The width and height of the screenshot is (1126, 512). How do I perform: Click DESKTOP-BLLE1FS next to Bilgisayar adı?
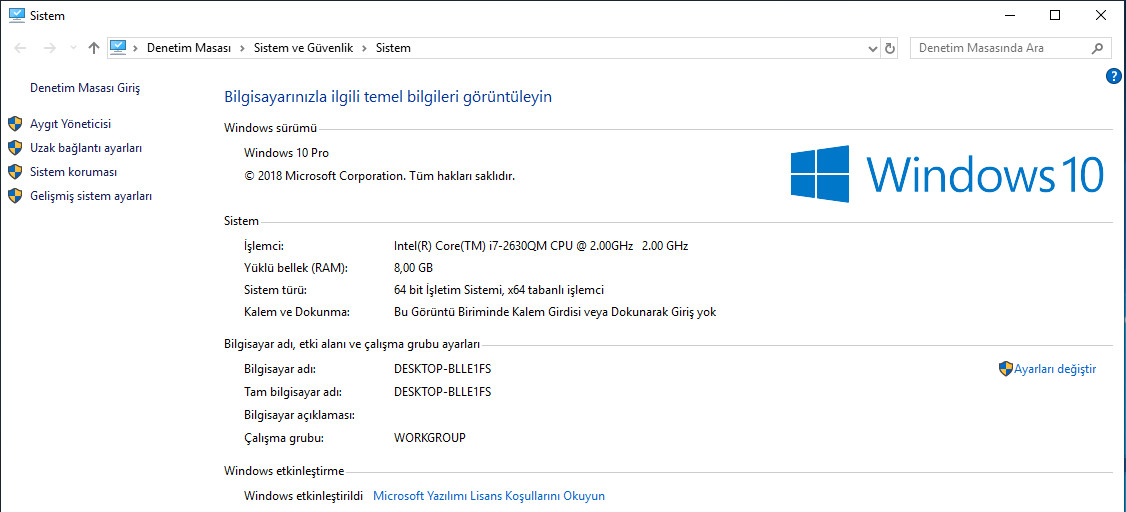(442, 369)
